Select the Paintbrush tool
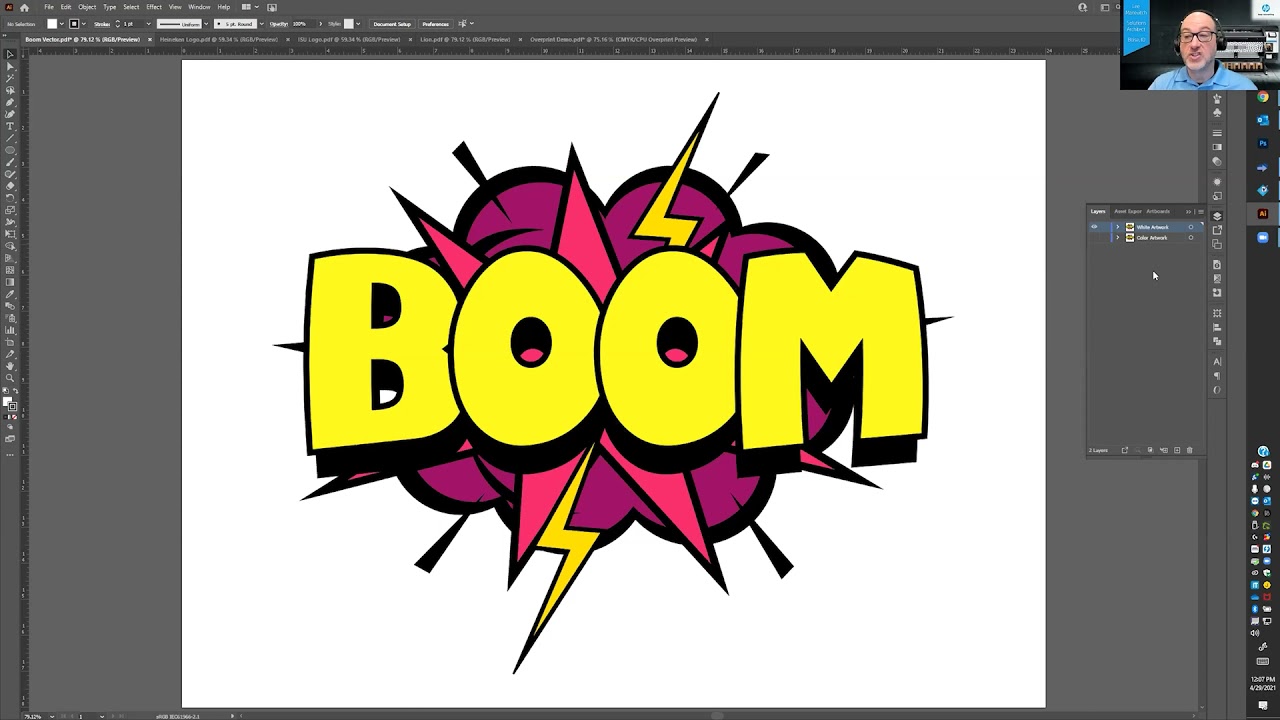 (x=10, y=162)
